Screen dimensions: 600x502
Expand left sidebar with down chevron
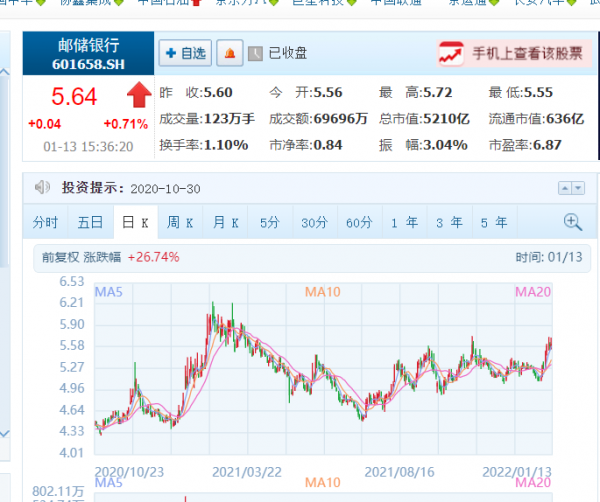coord(5,434)
